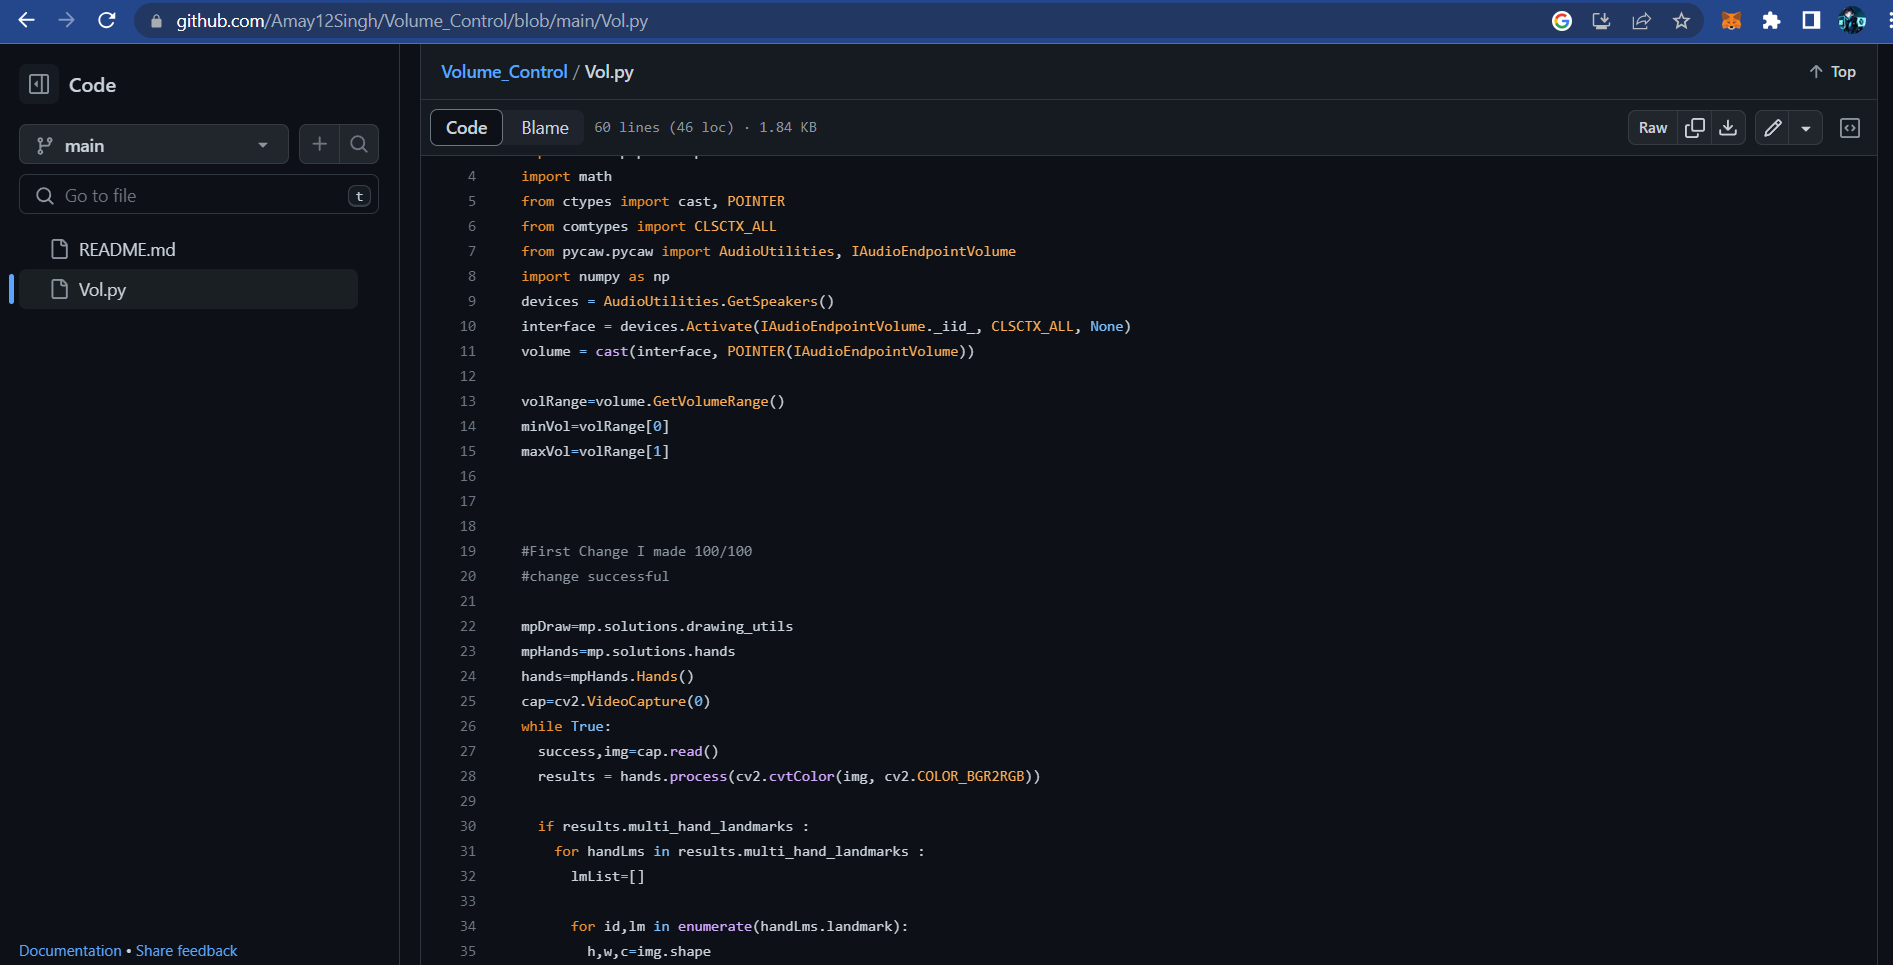
Task: Click the install app icon in the address bar
Action: (1602, 21)
